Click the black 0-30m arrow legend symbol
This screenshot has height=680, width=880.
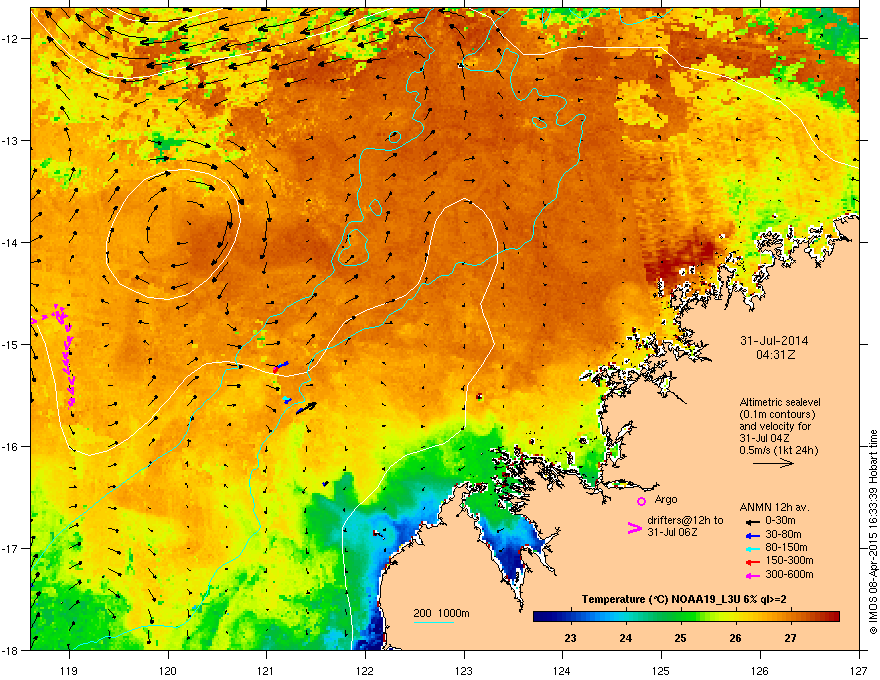751,521
